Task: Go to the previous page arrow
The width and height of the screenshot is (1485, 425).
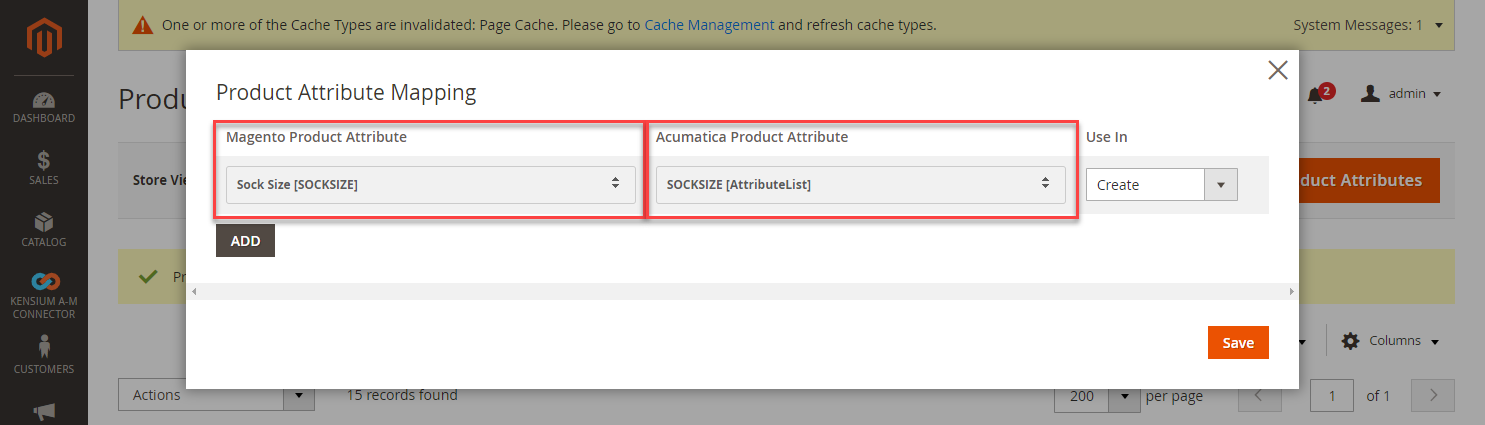Action: (1260, 396)
